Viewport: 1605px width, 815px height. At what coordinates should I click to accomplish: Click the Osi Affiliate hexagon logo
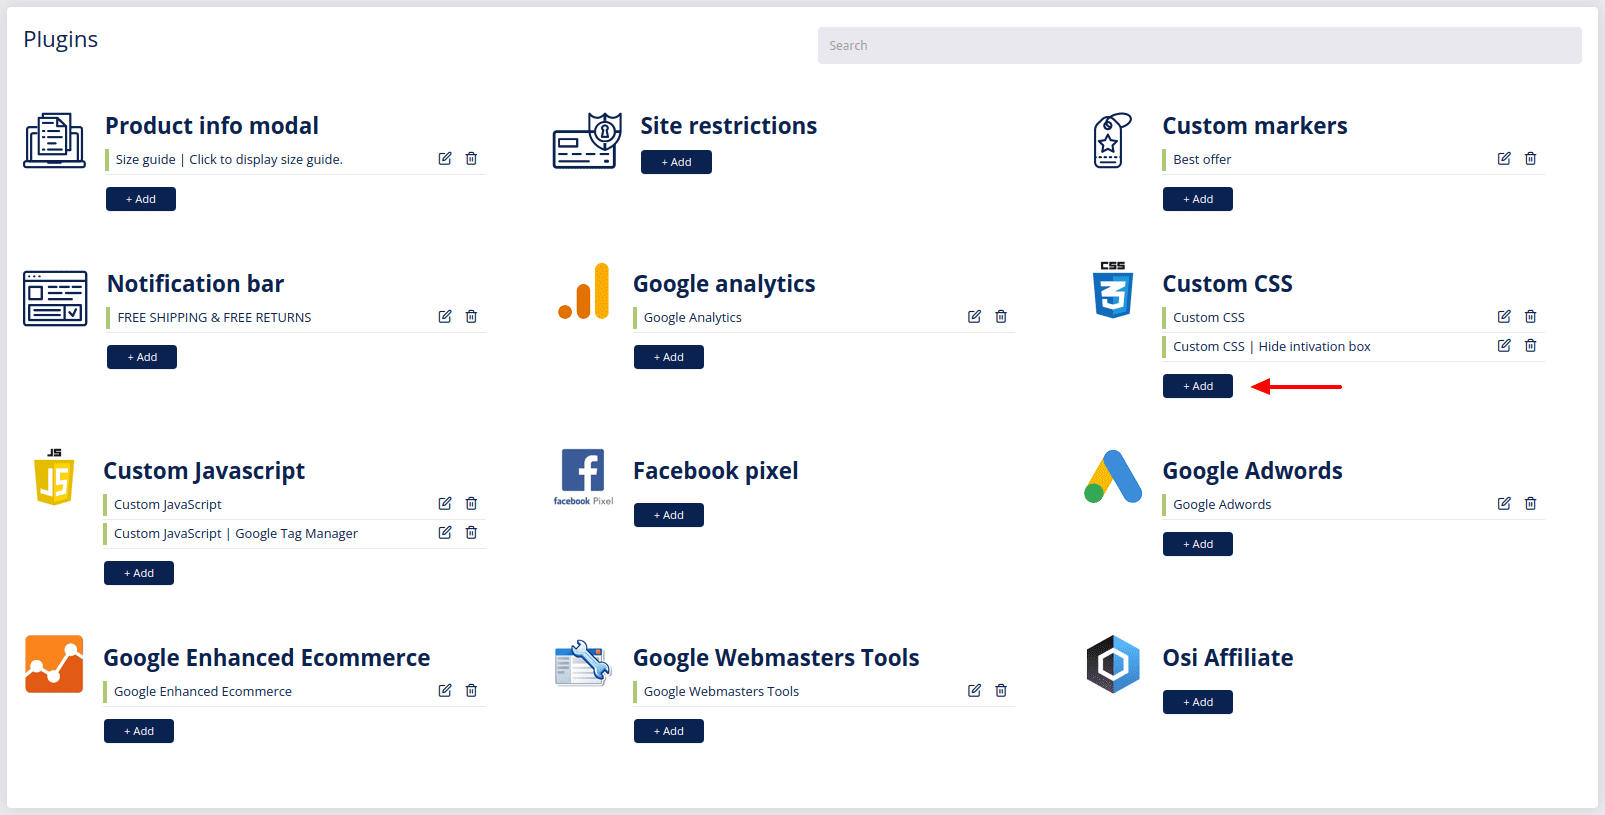1113,664
